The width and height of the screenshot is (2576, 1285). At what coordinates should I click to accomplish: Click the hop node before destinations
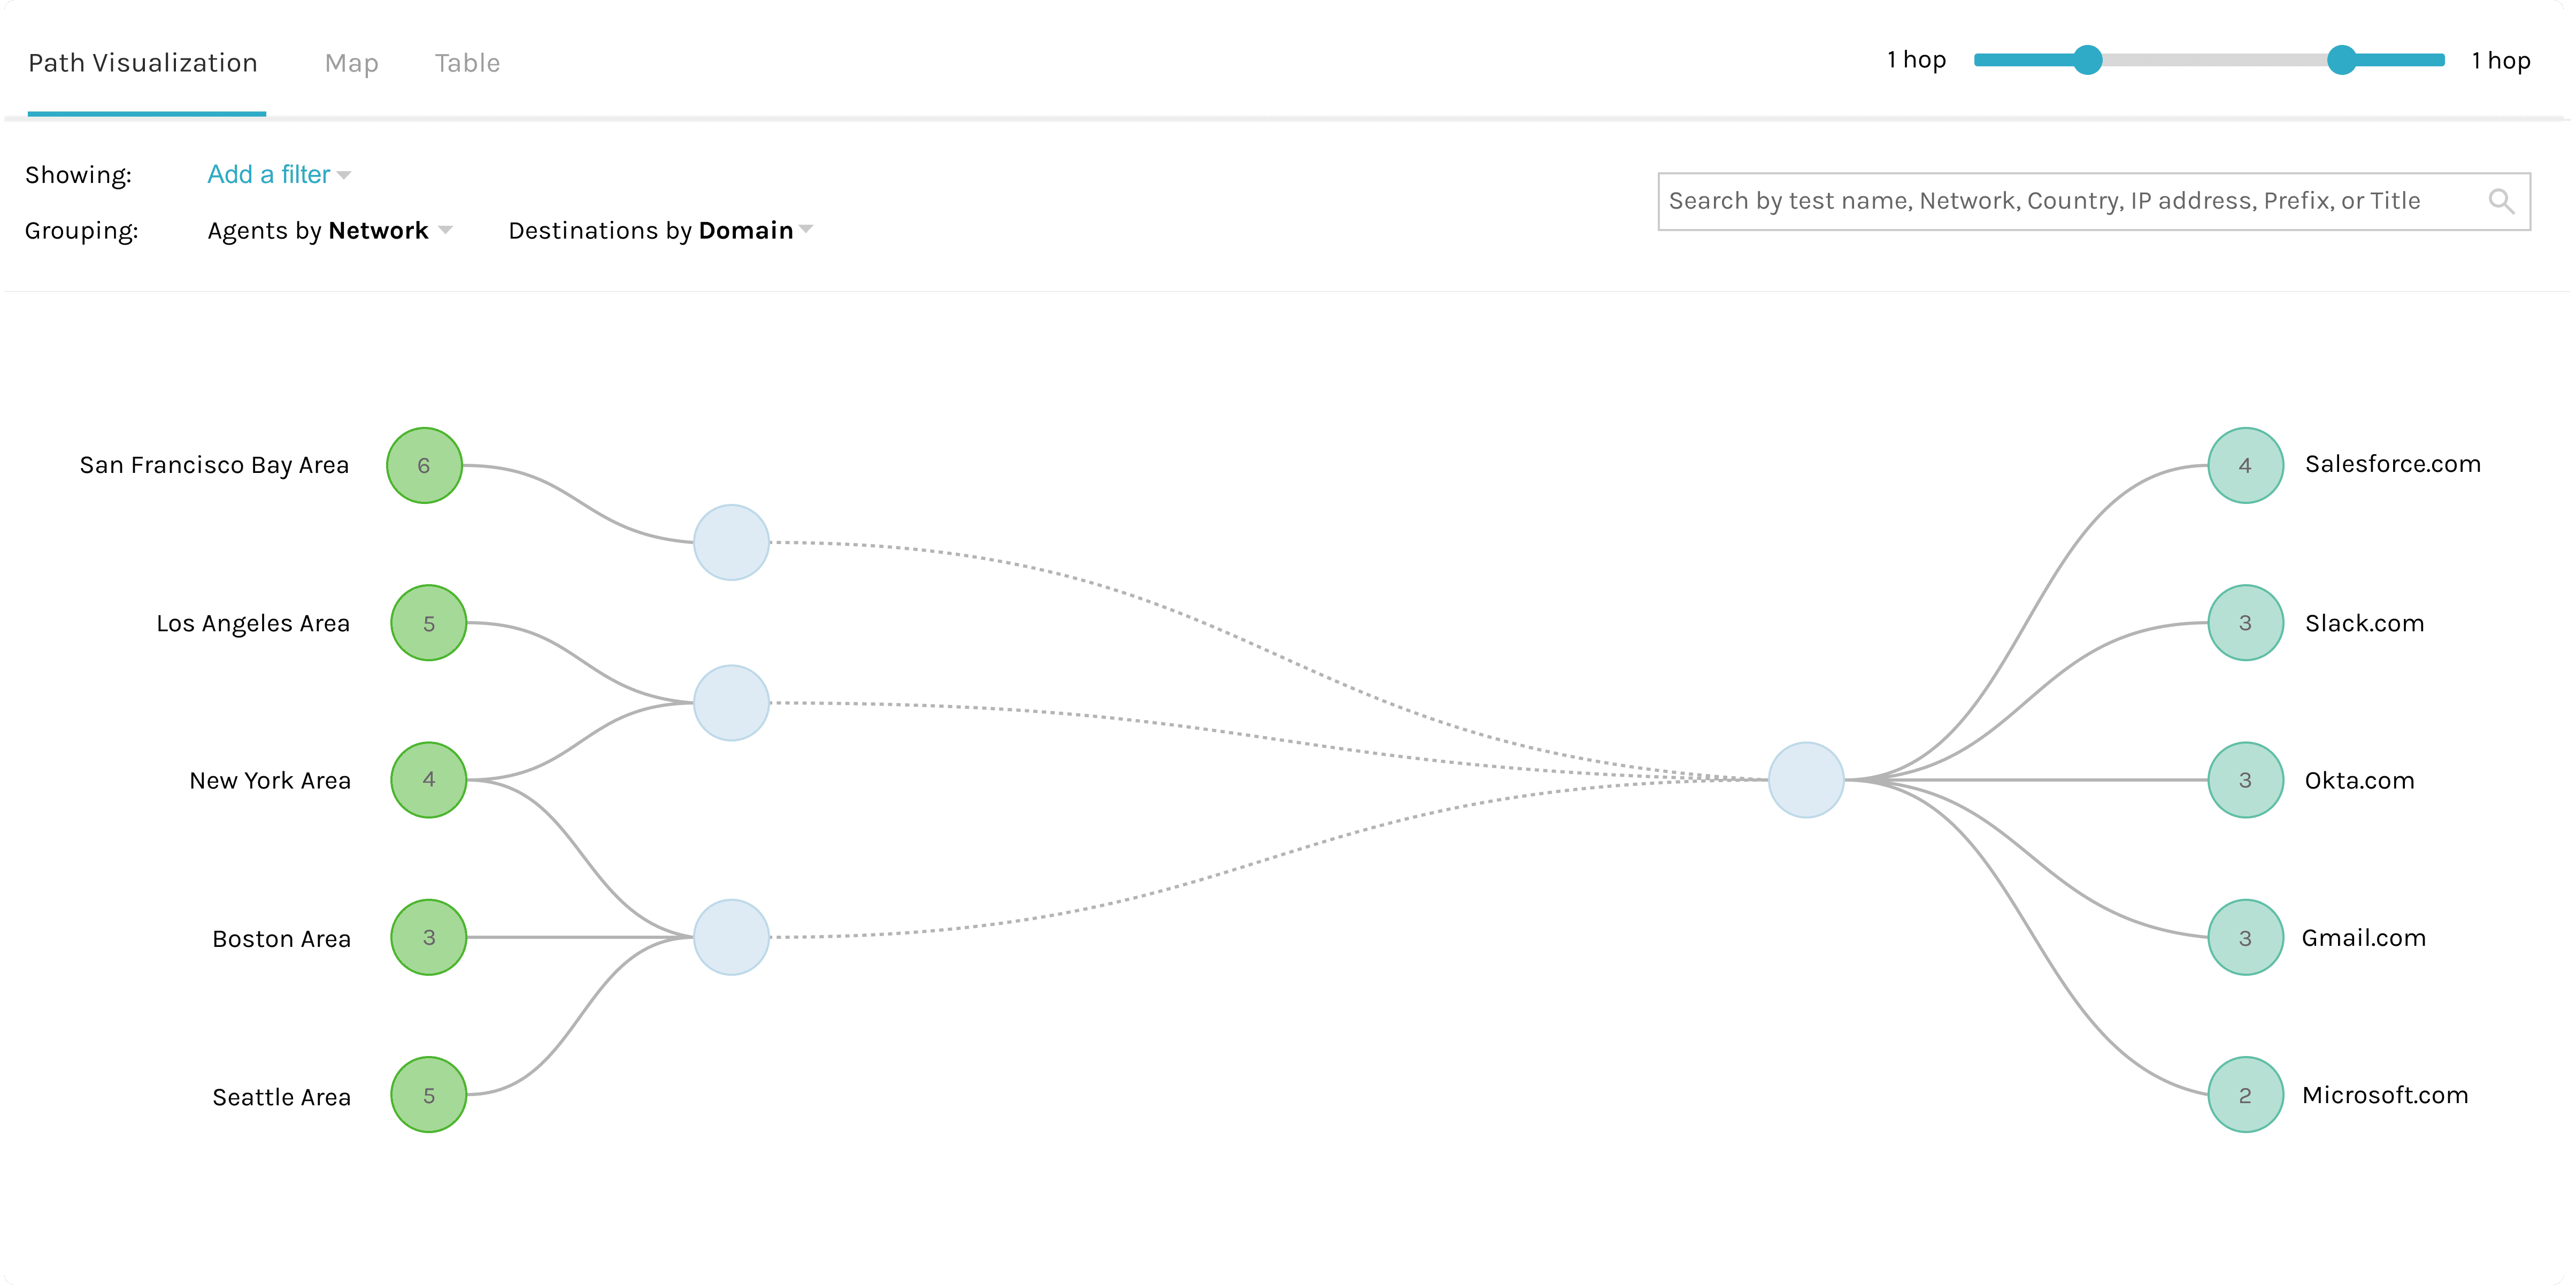click(1805, 780)
